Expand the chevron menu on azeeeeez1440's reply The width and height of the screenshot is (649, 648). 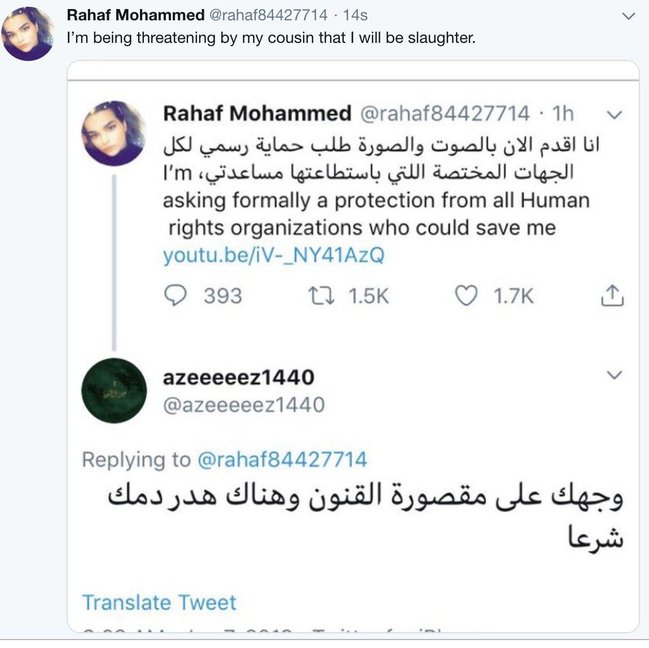click(x=616, y=376)
